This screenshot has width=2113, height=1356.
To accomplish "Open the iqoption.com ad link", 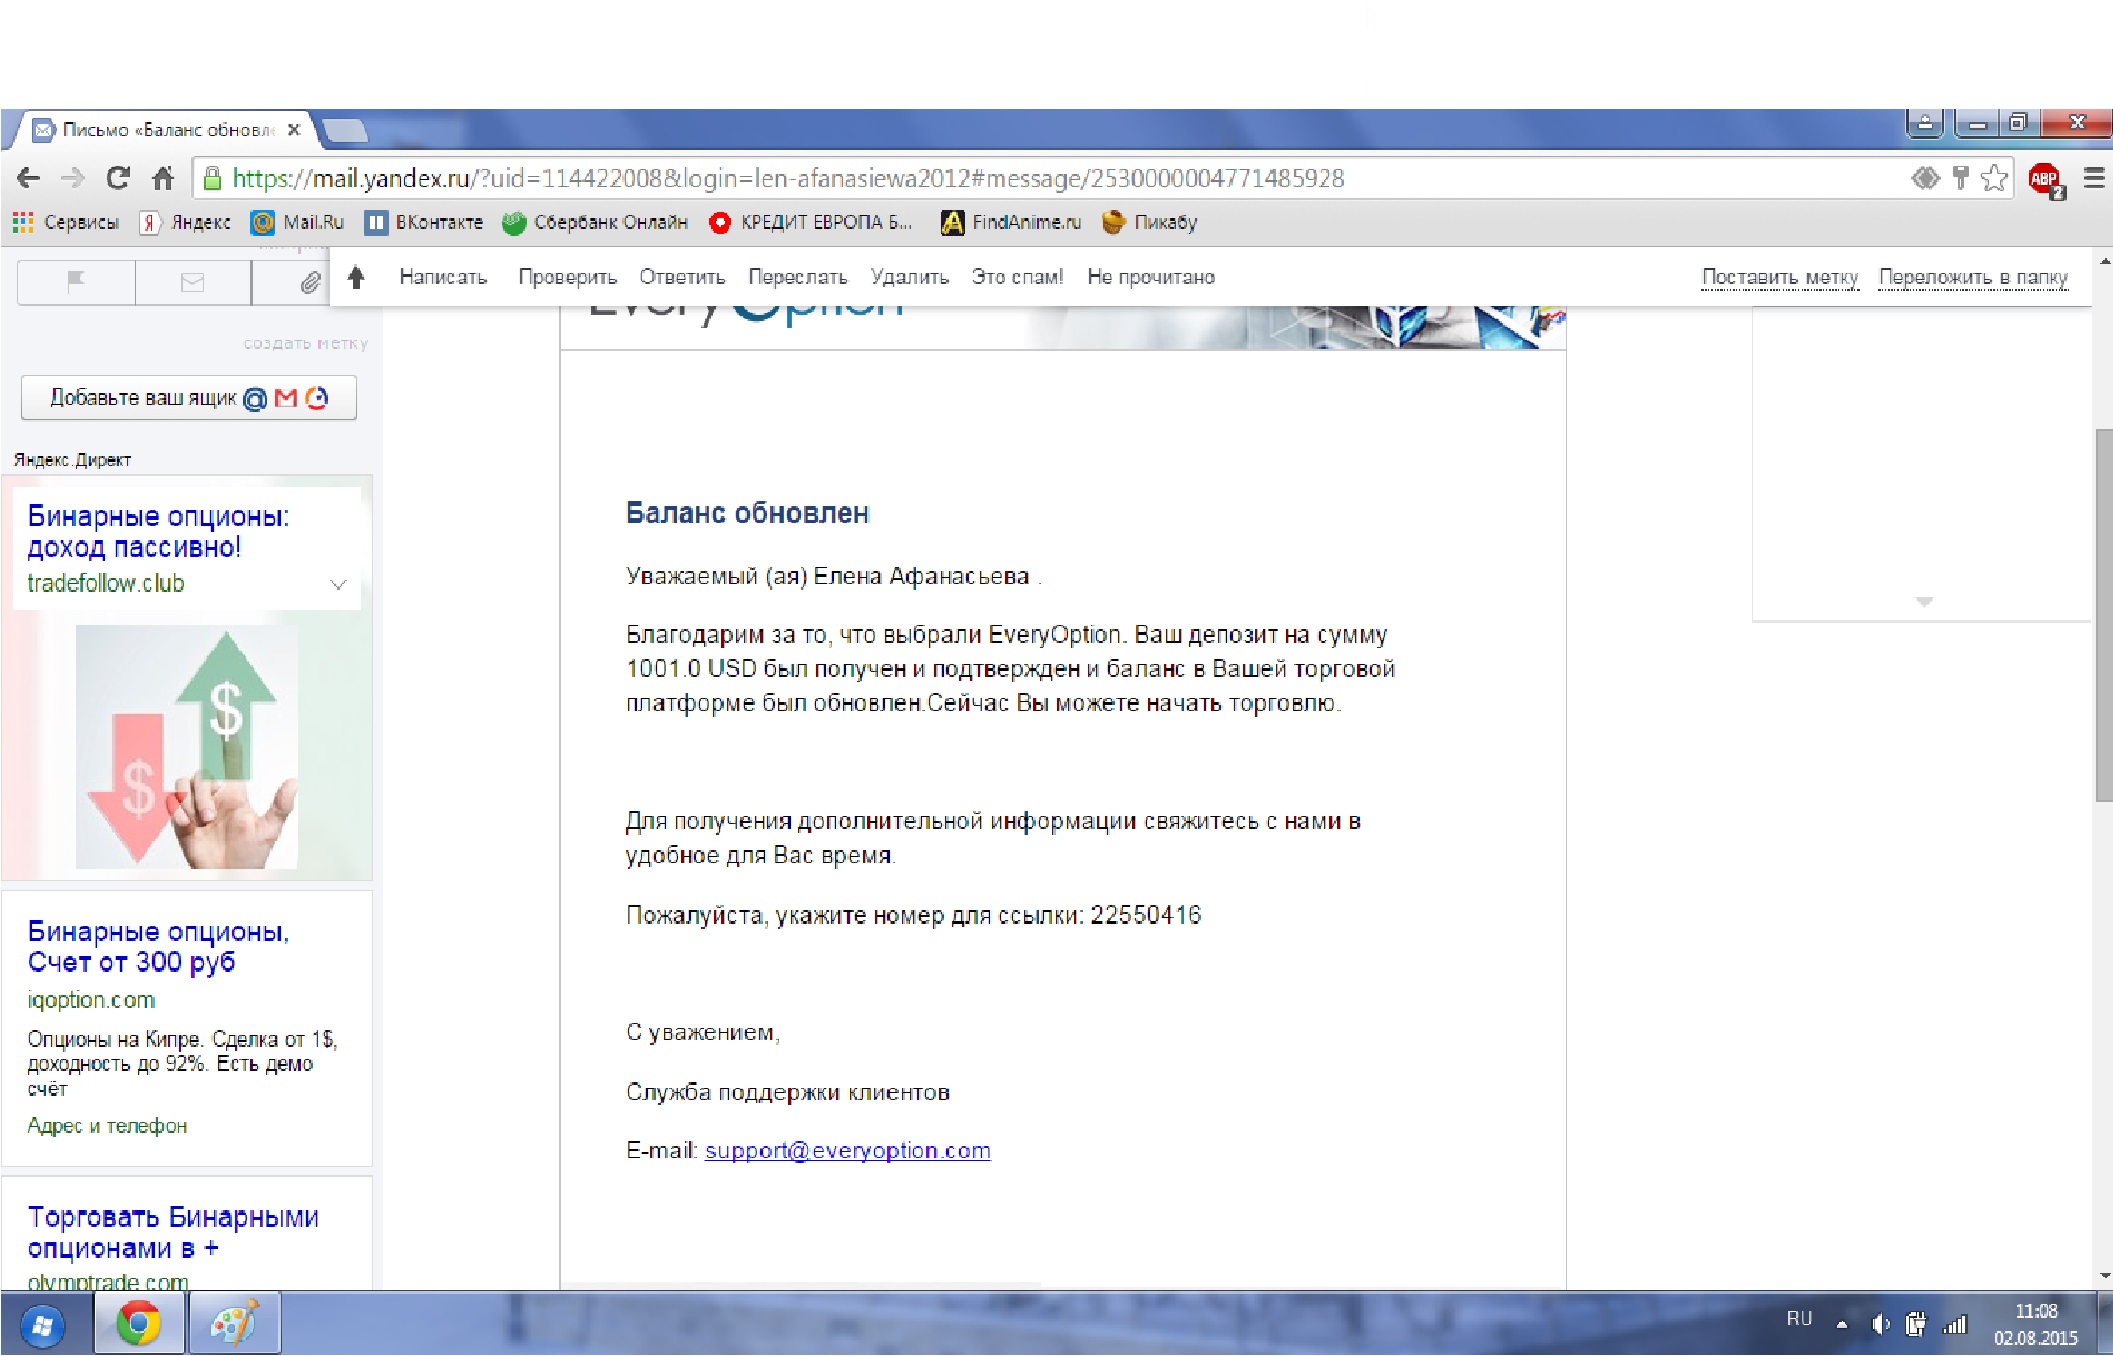I will (91, 1000).
